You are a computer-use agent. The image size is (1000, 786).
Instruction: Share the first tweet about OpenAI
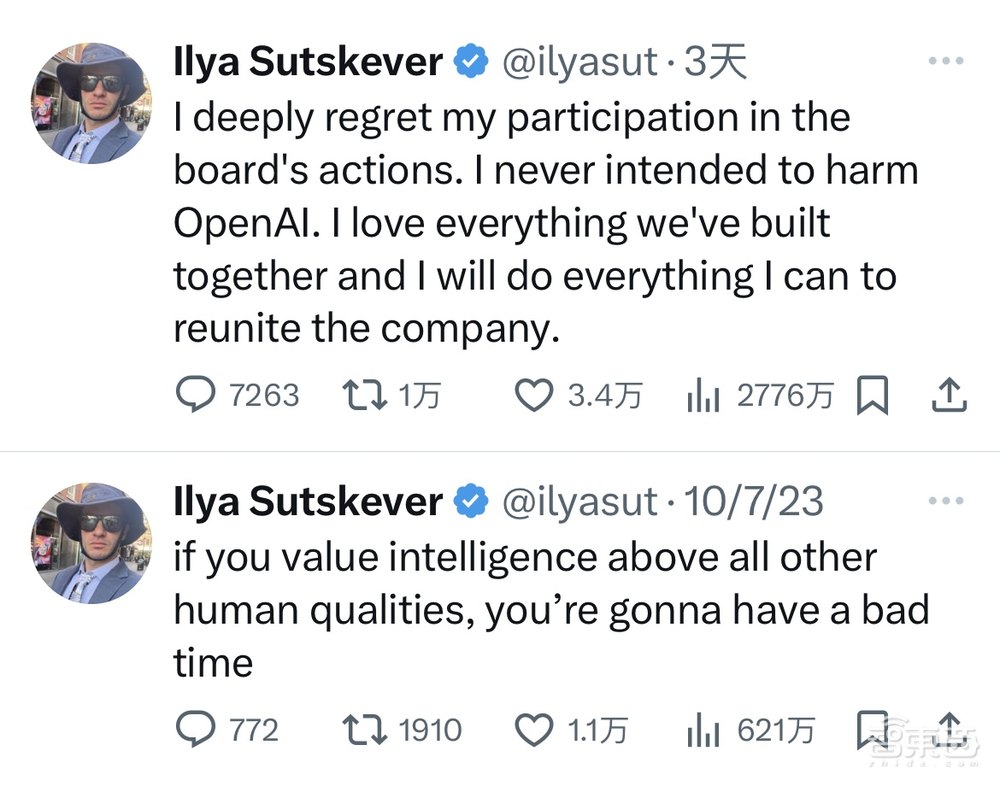(x=948, y=397)
